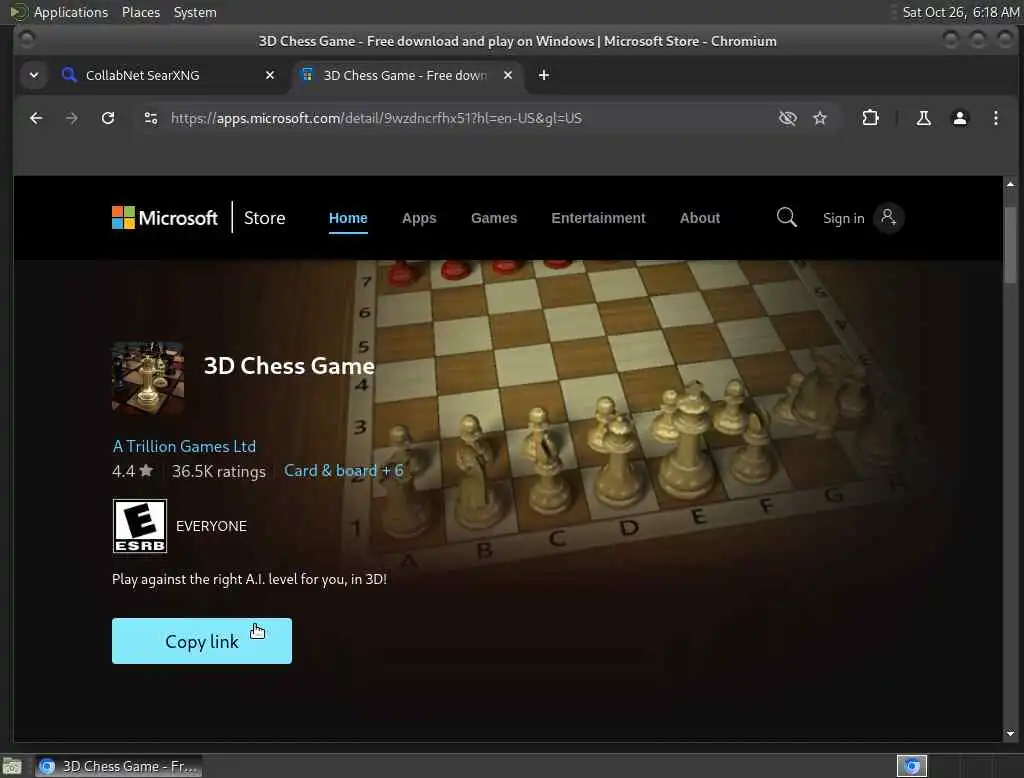Open the Apps menu item
Image resolution: width=1024 pixels, height=778 pixels.
(419, 218)
